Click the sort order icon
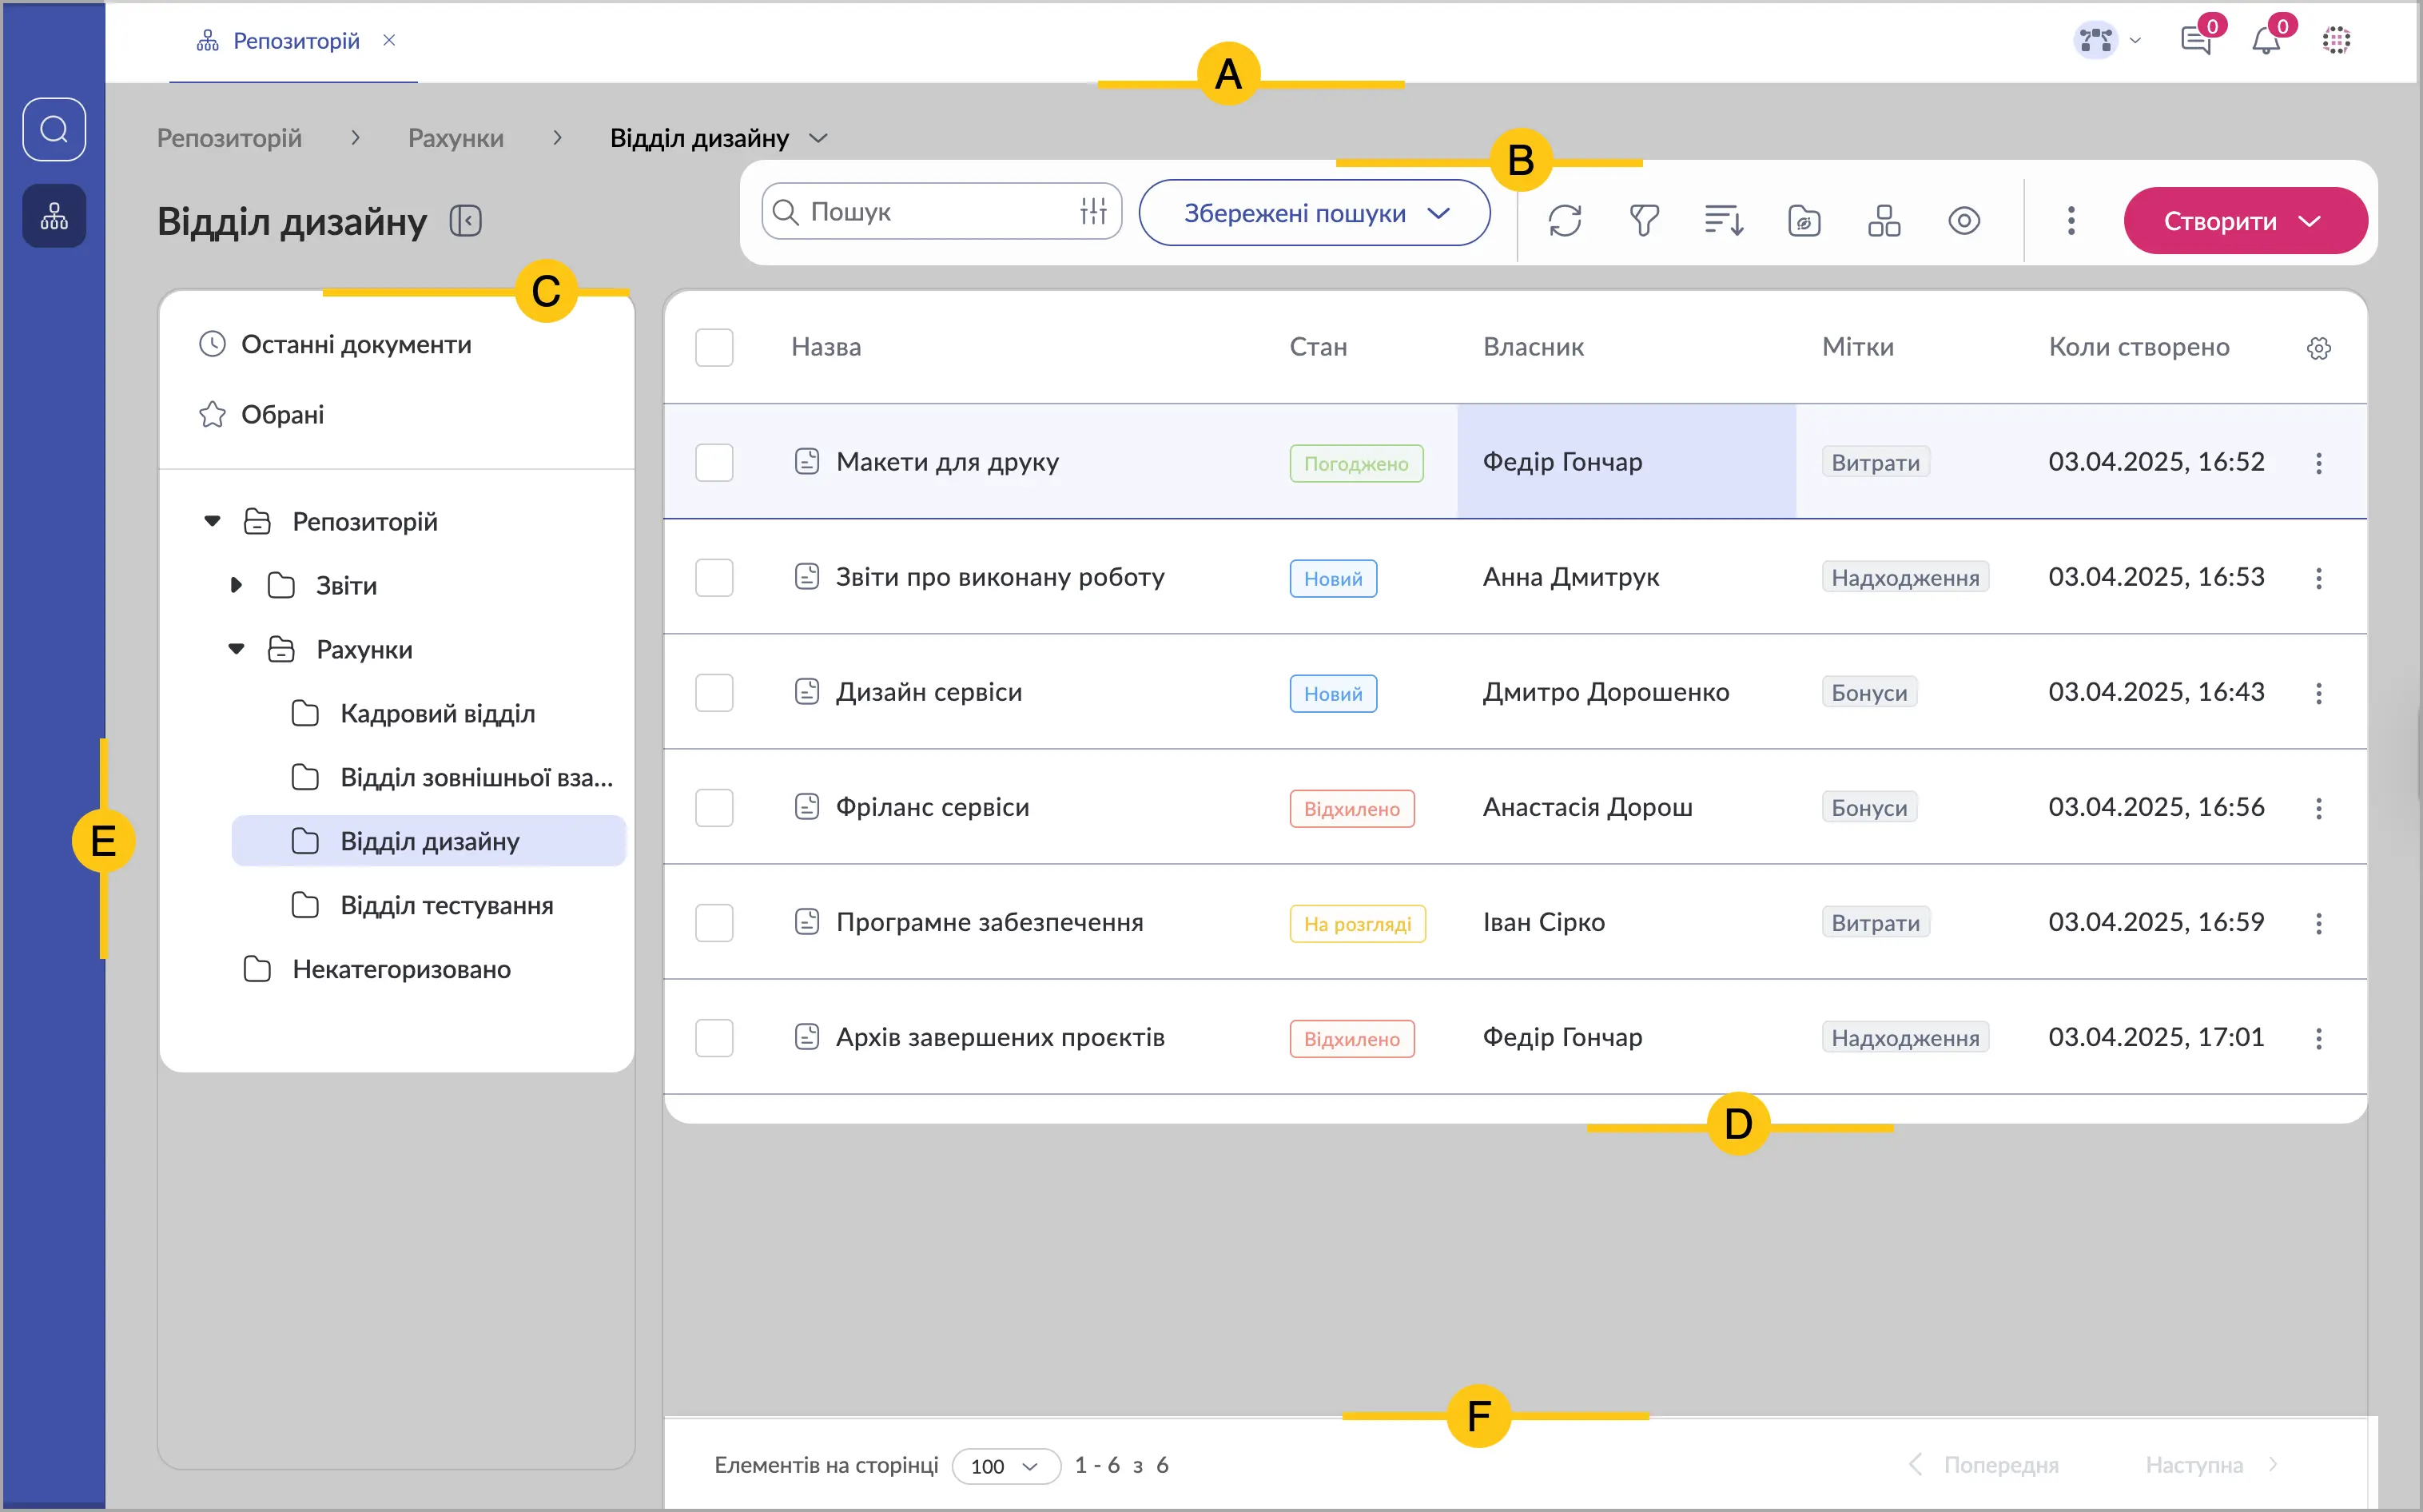 coord(1724,220)
